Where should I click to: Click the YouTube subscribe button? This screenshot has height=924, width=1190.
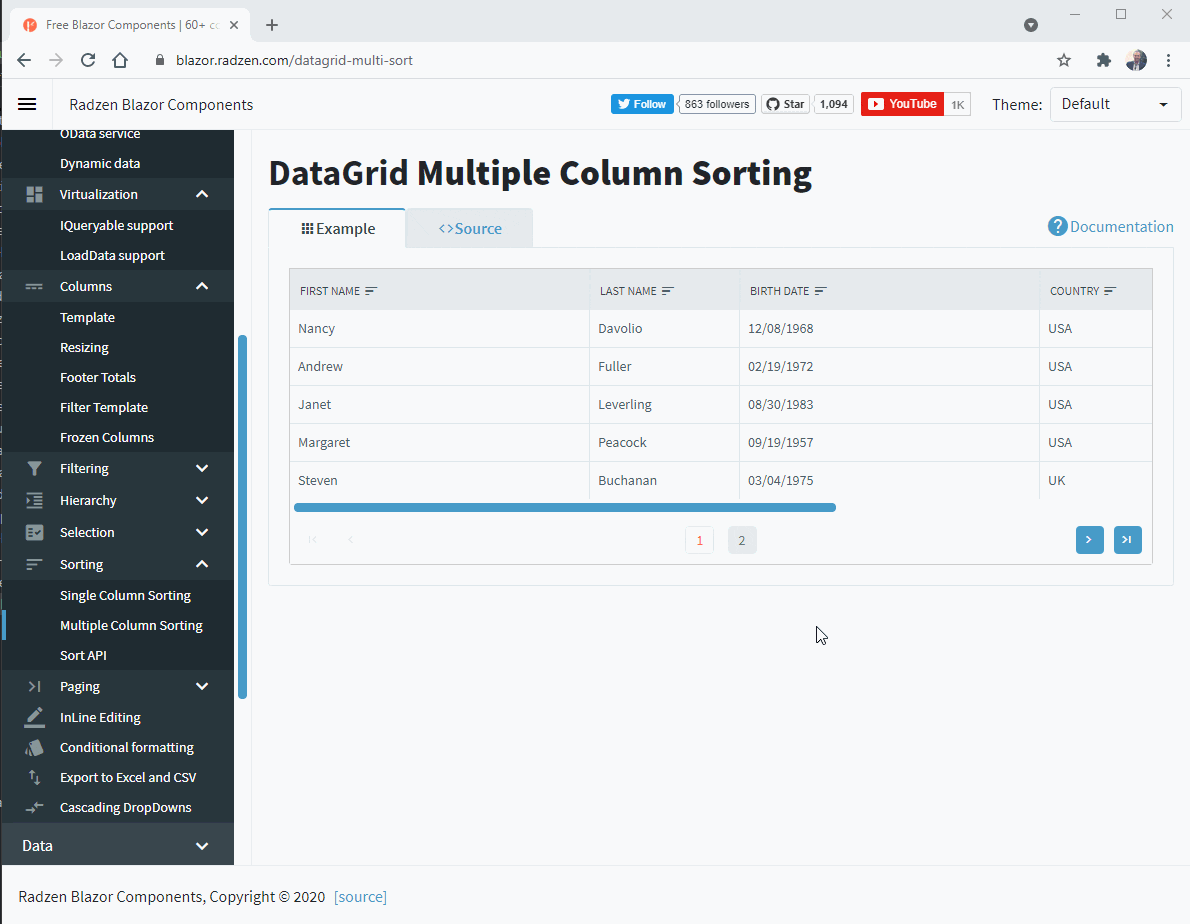[x=902, y=104]
